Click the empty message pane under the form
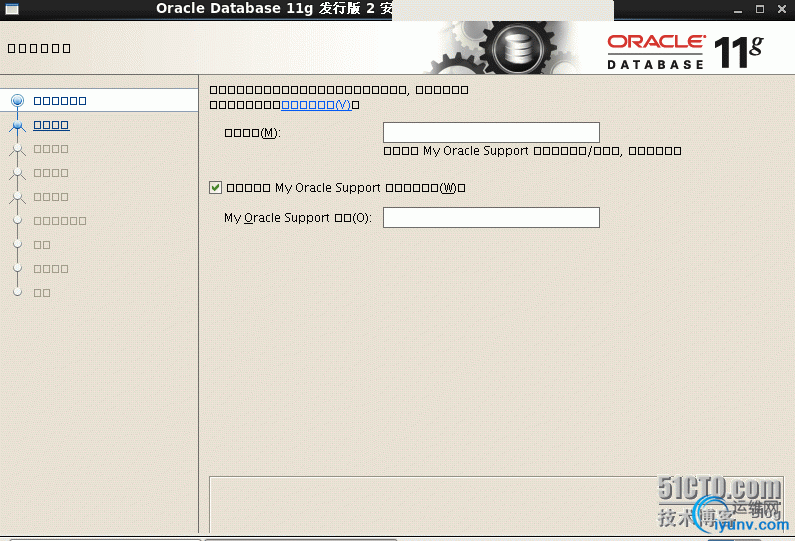Screen dimensions: 795x541 point(496,504)
